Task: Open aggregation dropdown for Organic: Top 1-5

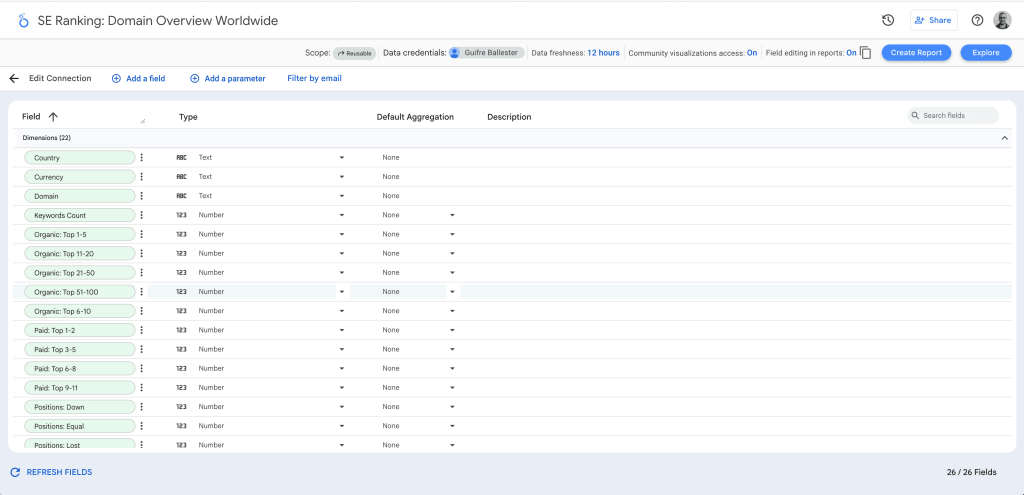Action: (452, 234)
